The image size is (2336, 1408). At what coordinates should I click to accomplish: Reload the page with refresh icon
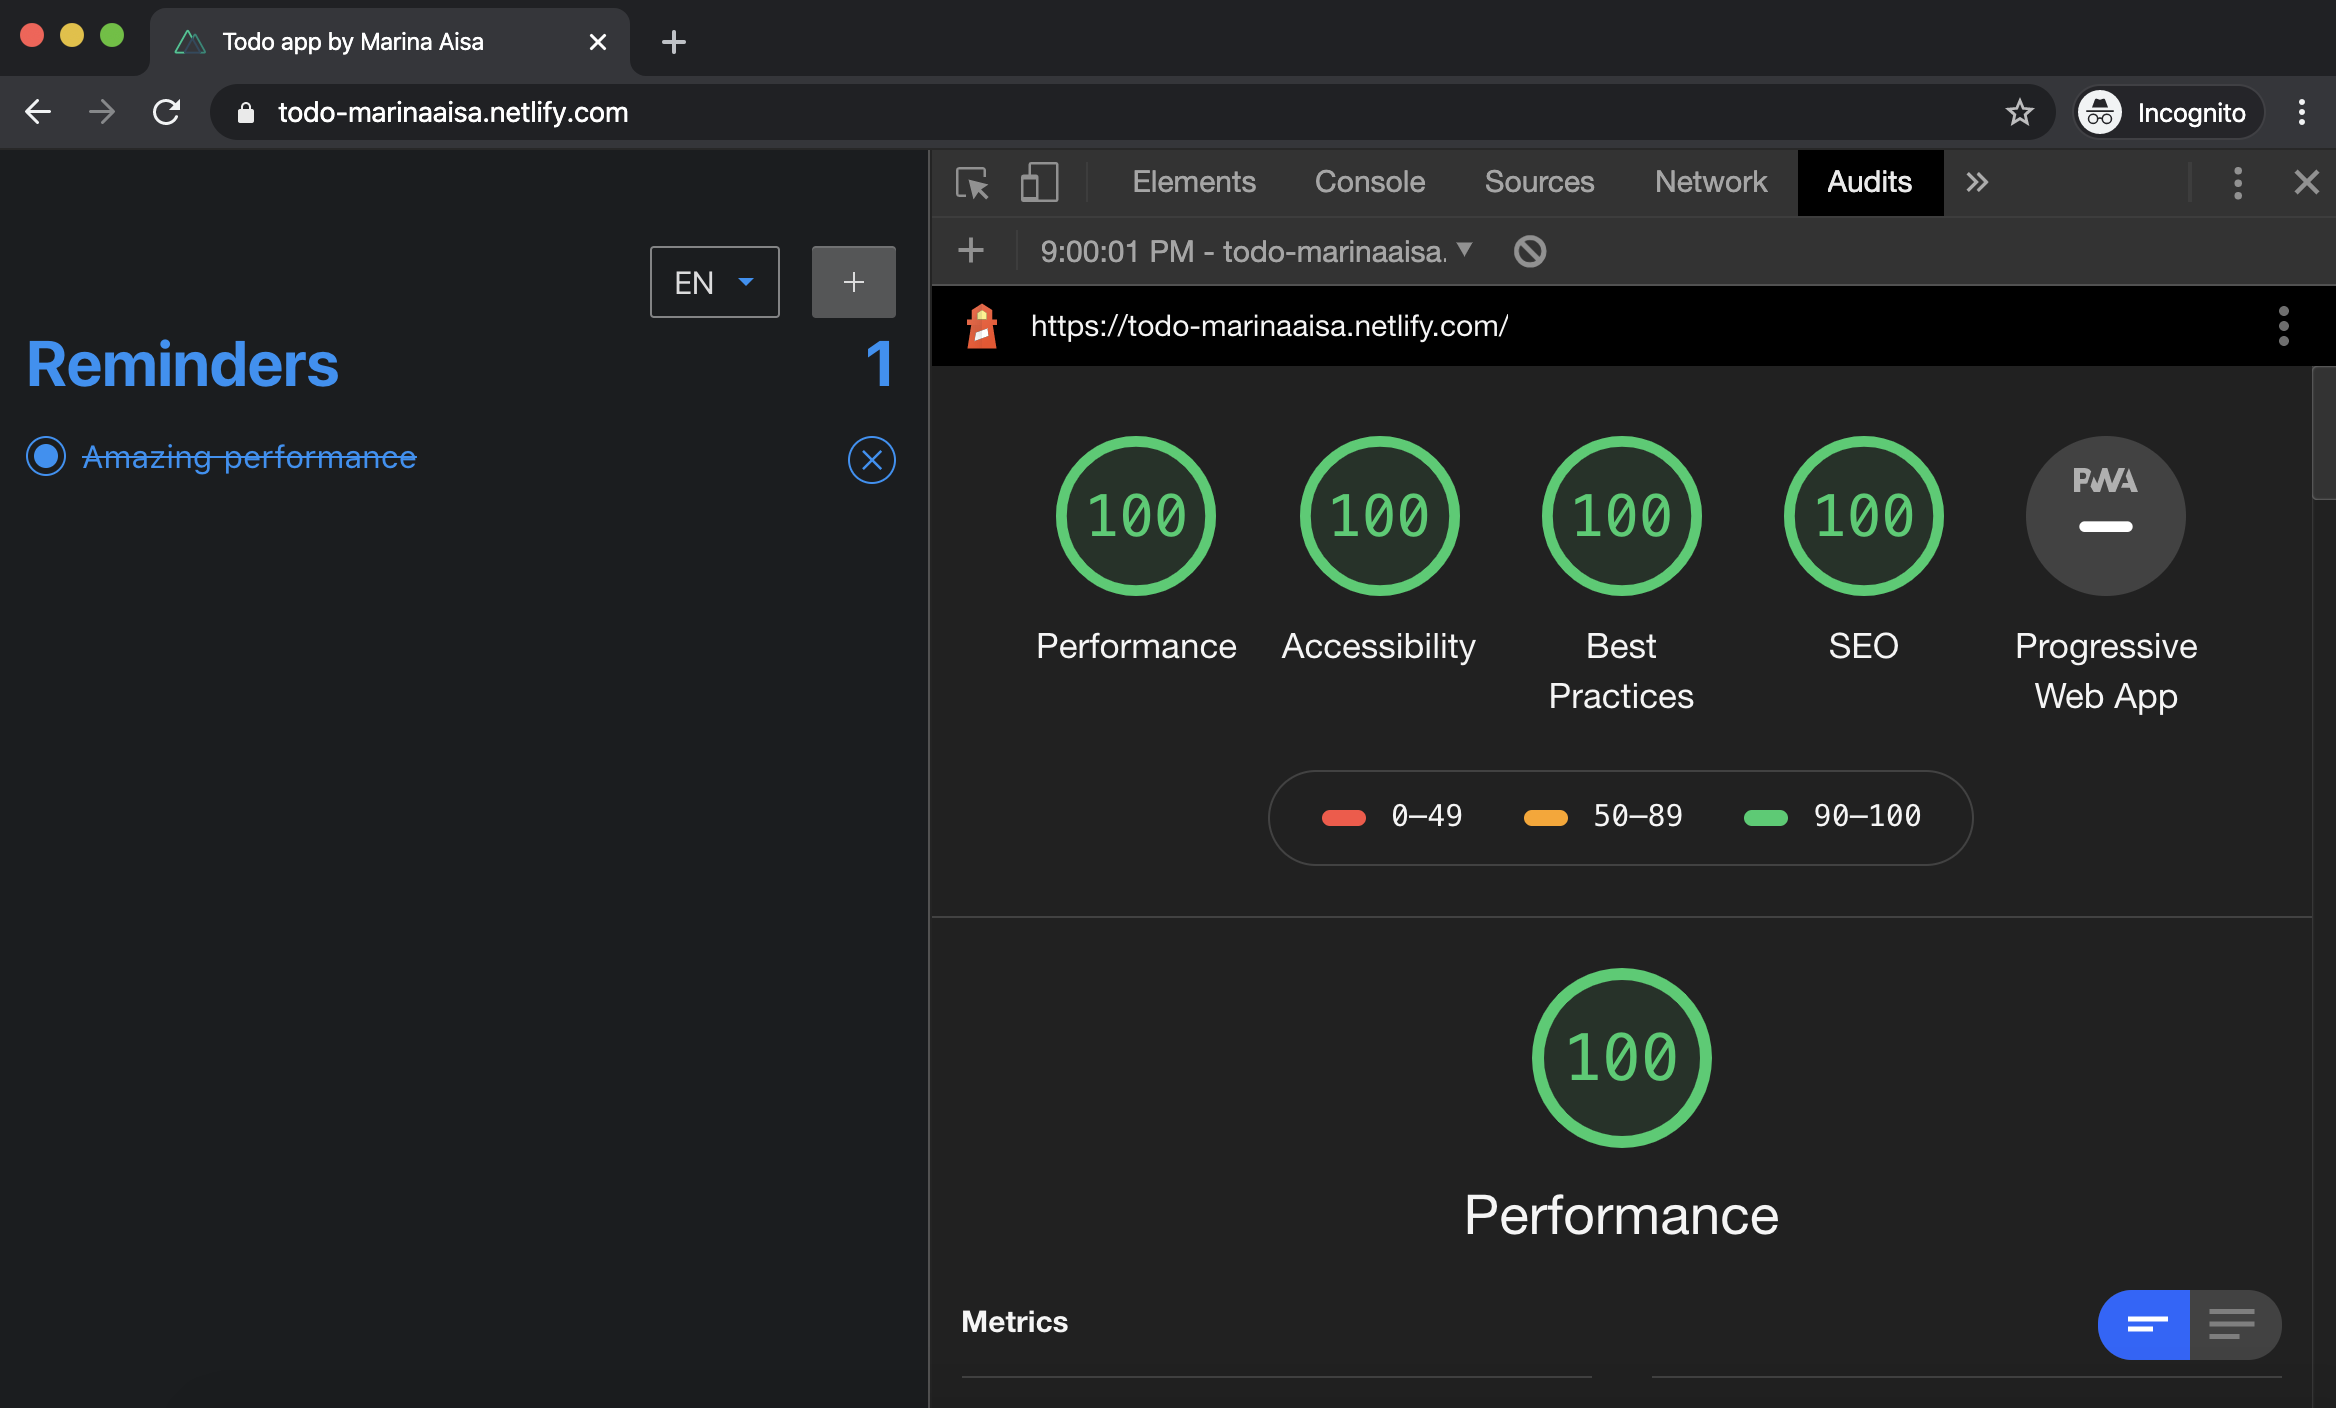(167, 112)
